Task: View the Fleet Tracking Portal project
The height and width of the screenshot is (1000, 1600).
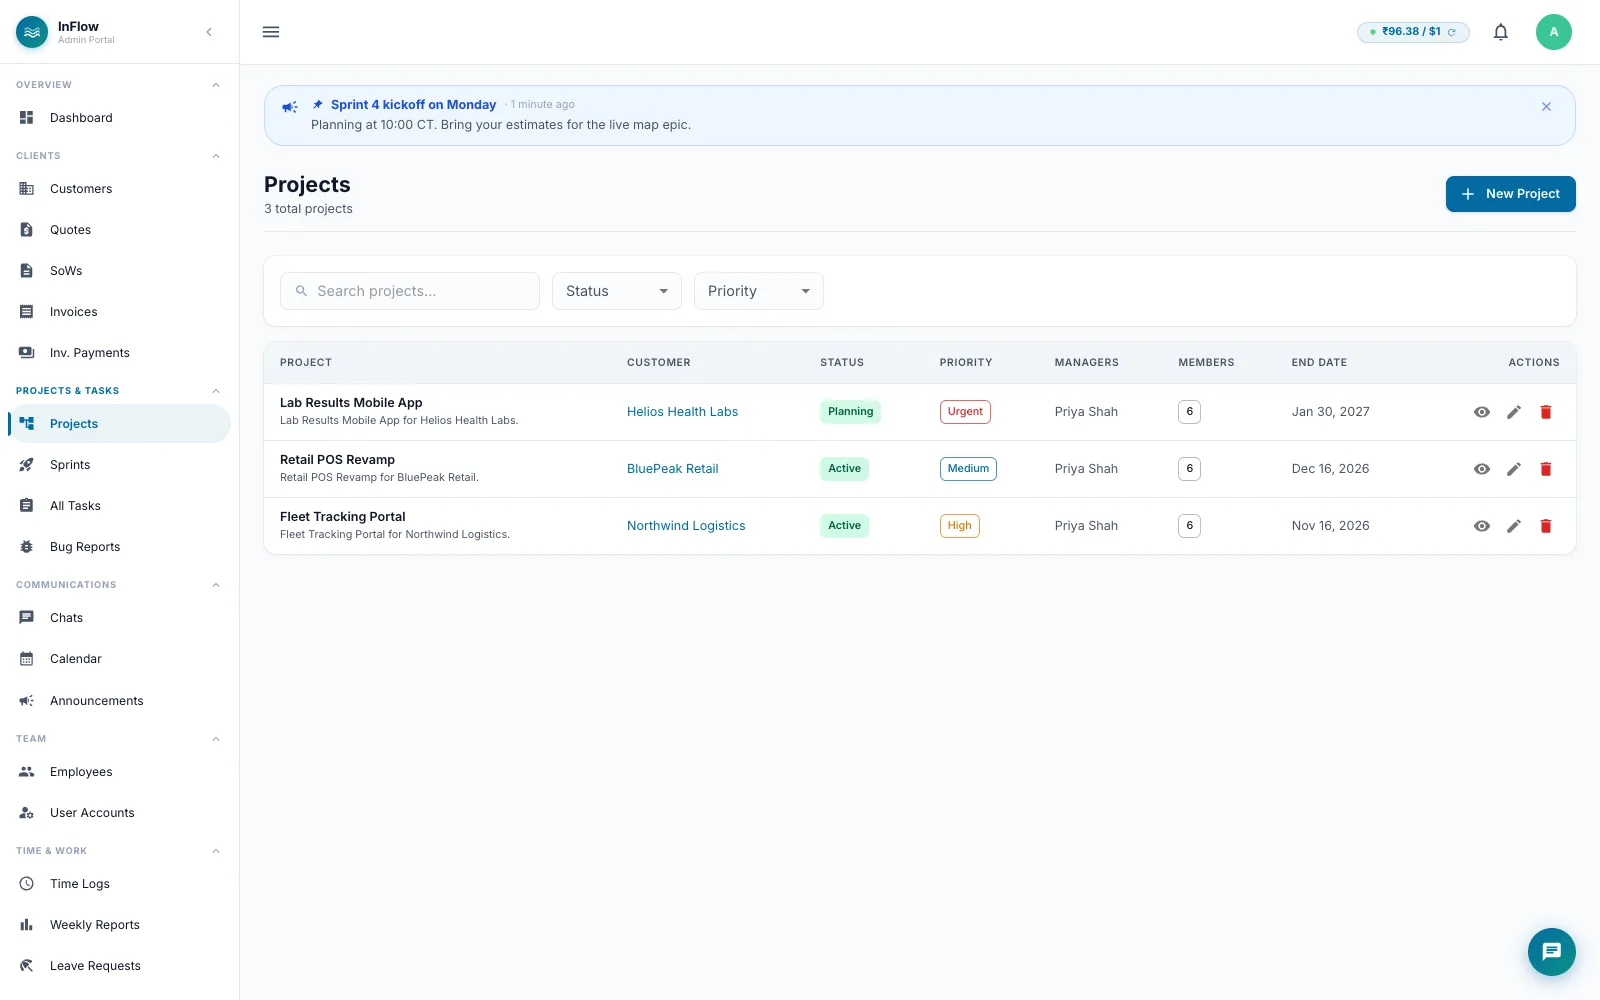Action: point(1482,526)
